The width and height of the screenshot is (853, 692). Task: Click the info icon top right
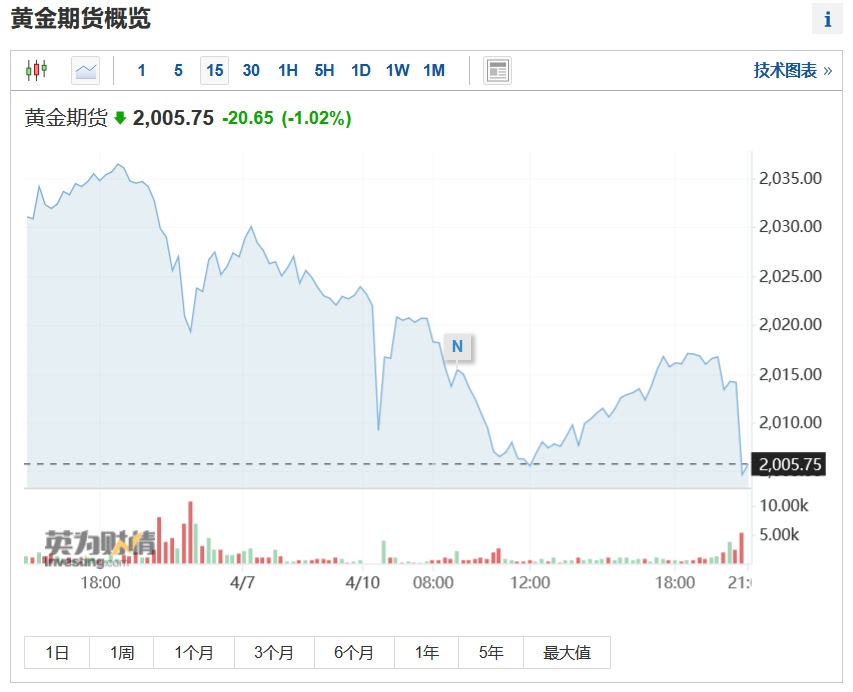click(827, 19)
